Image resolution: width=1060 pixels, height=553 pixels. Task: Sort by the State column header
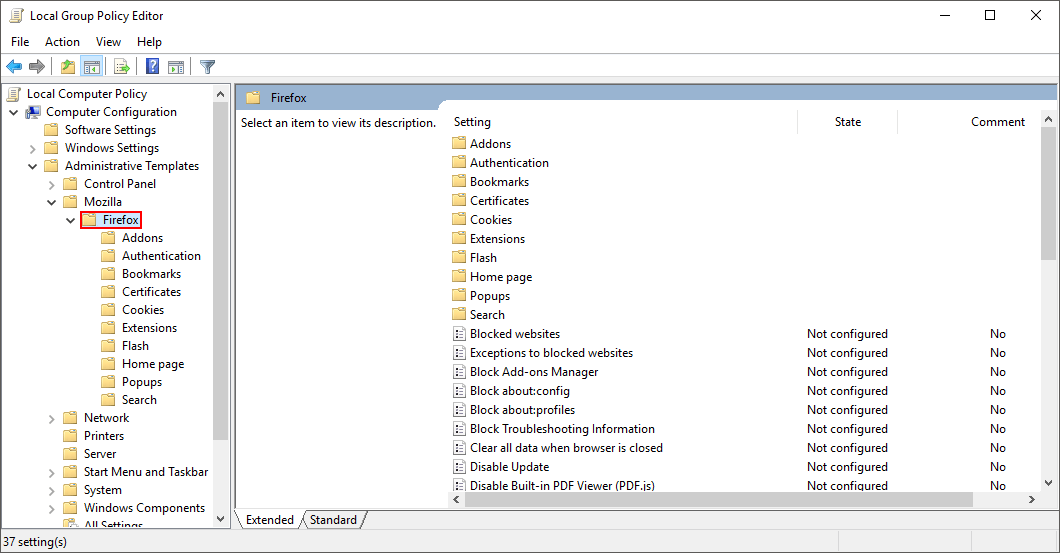[848, 122]
